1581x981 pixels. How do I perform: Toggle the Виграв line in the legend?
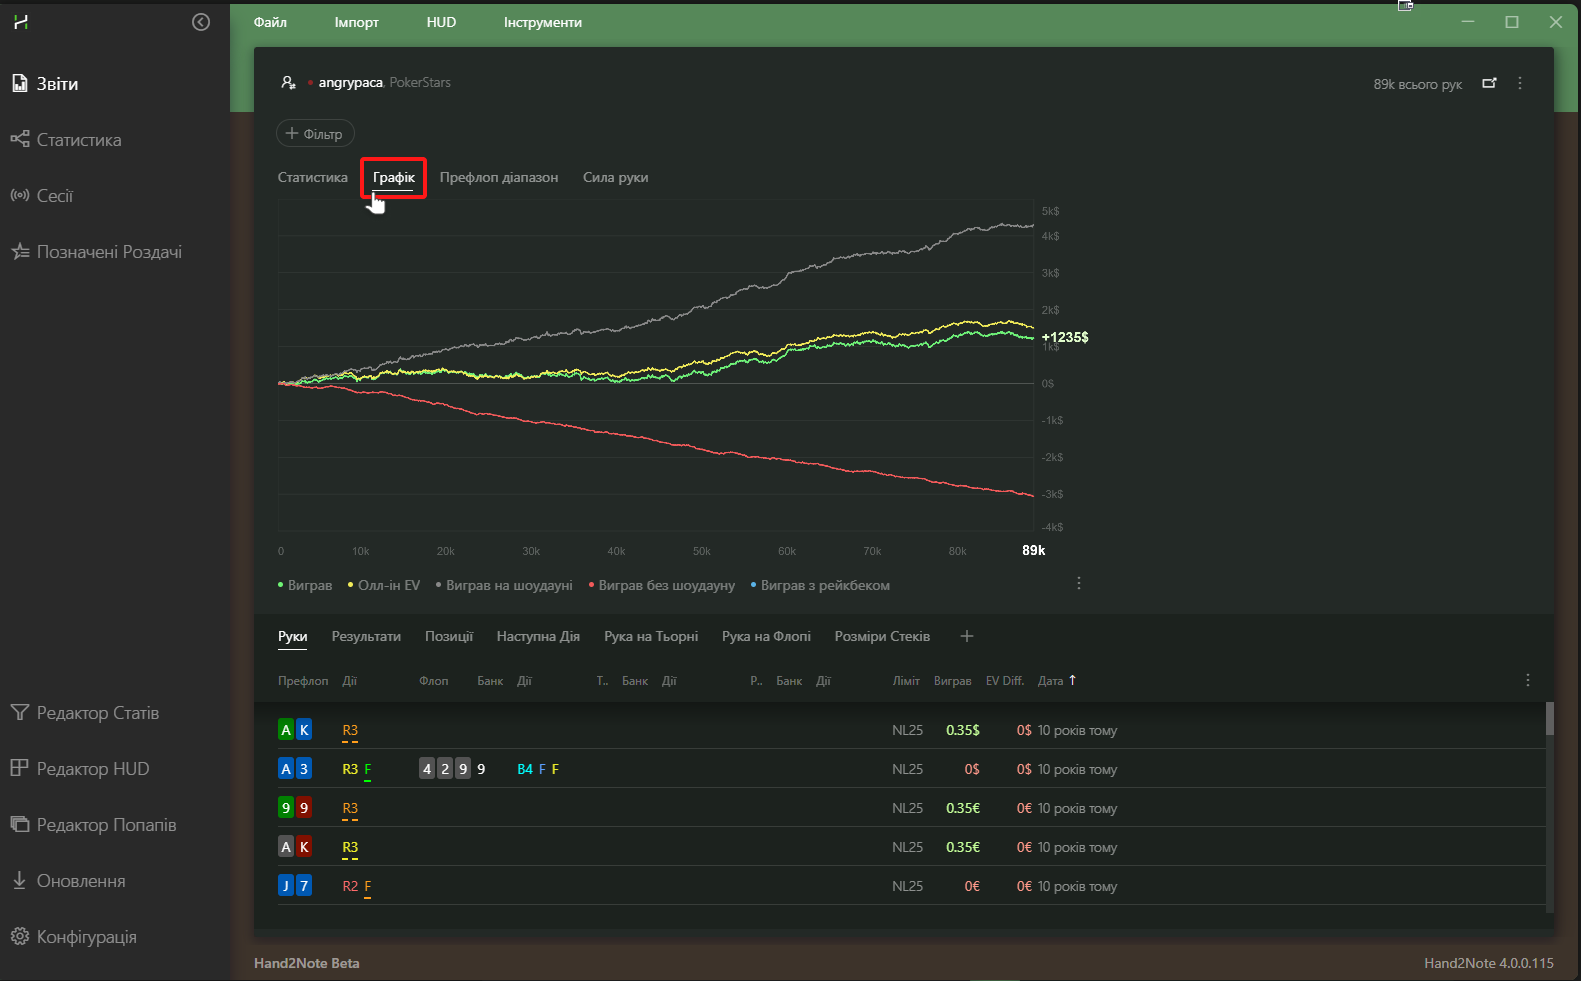pos(305,585)
